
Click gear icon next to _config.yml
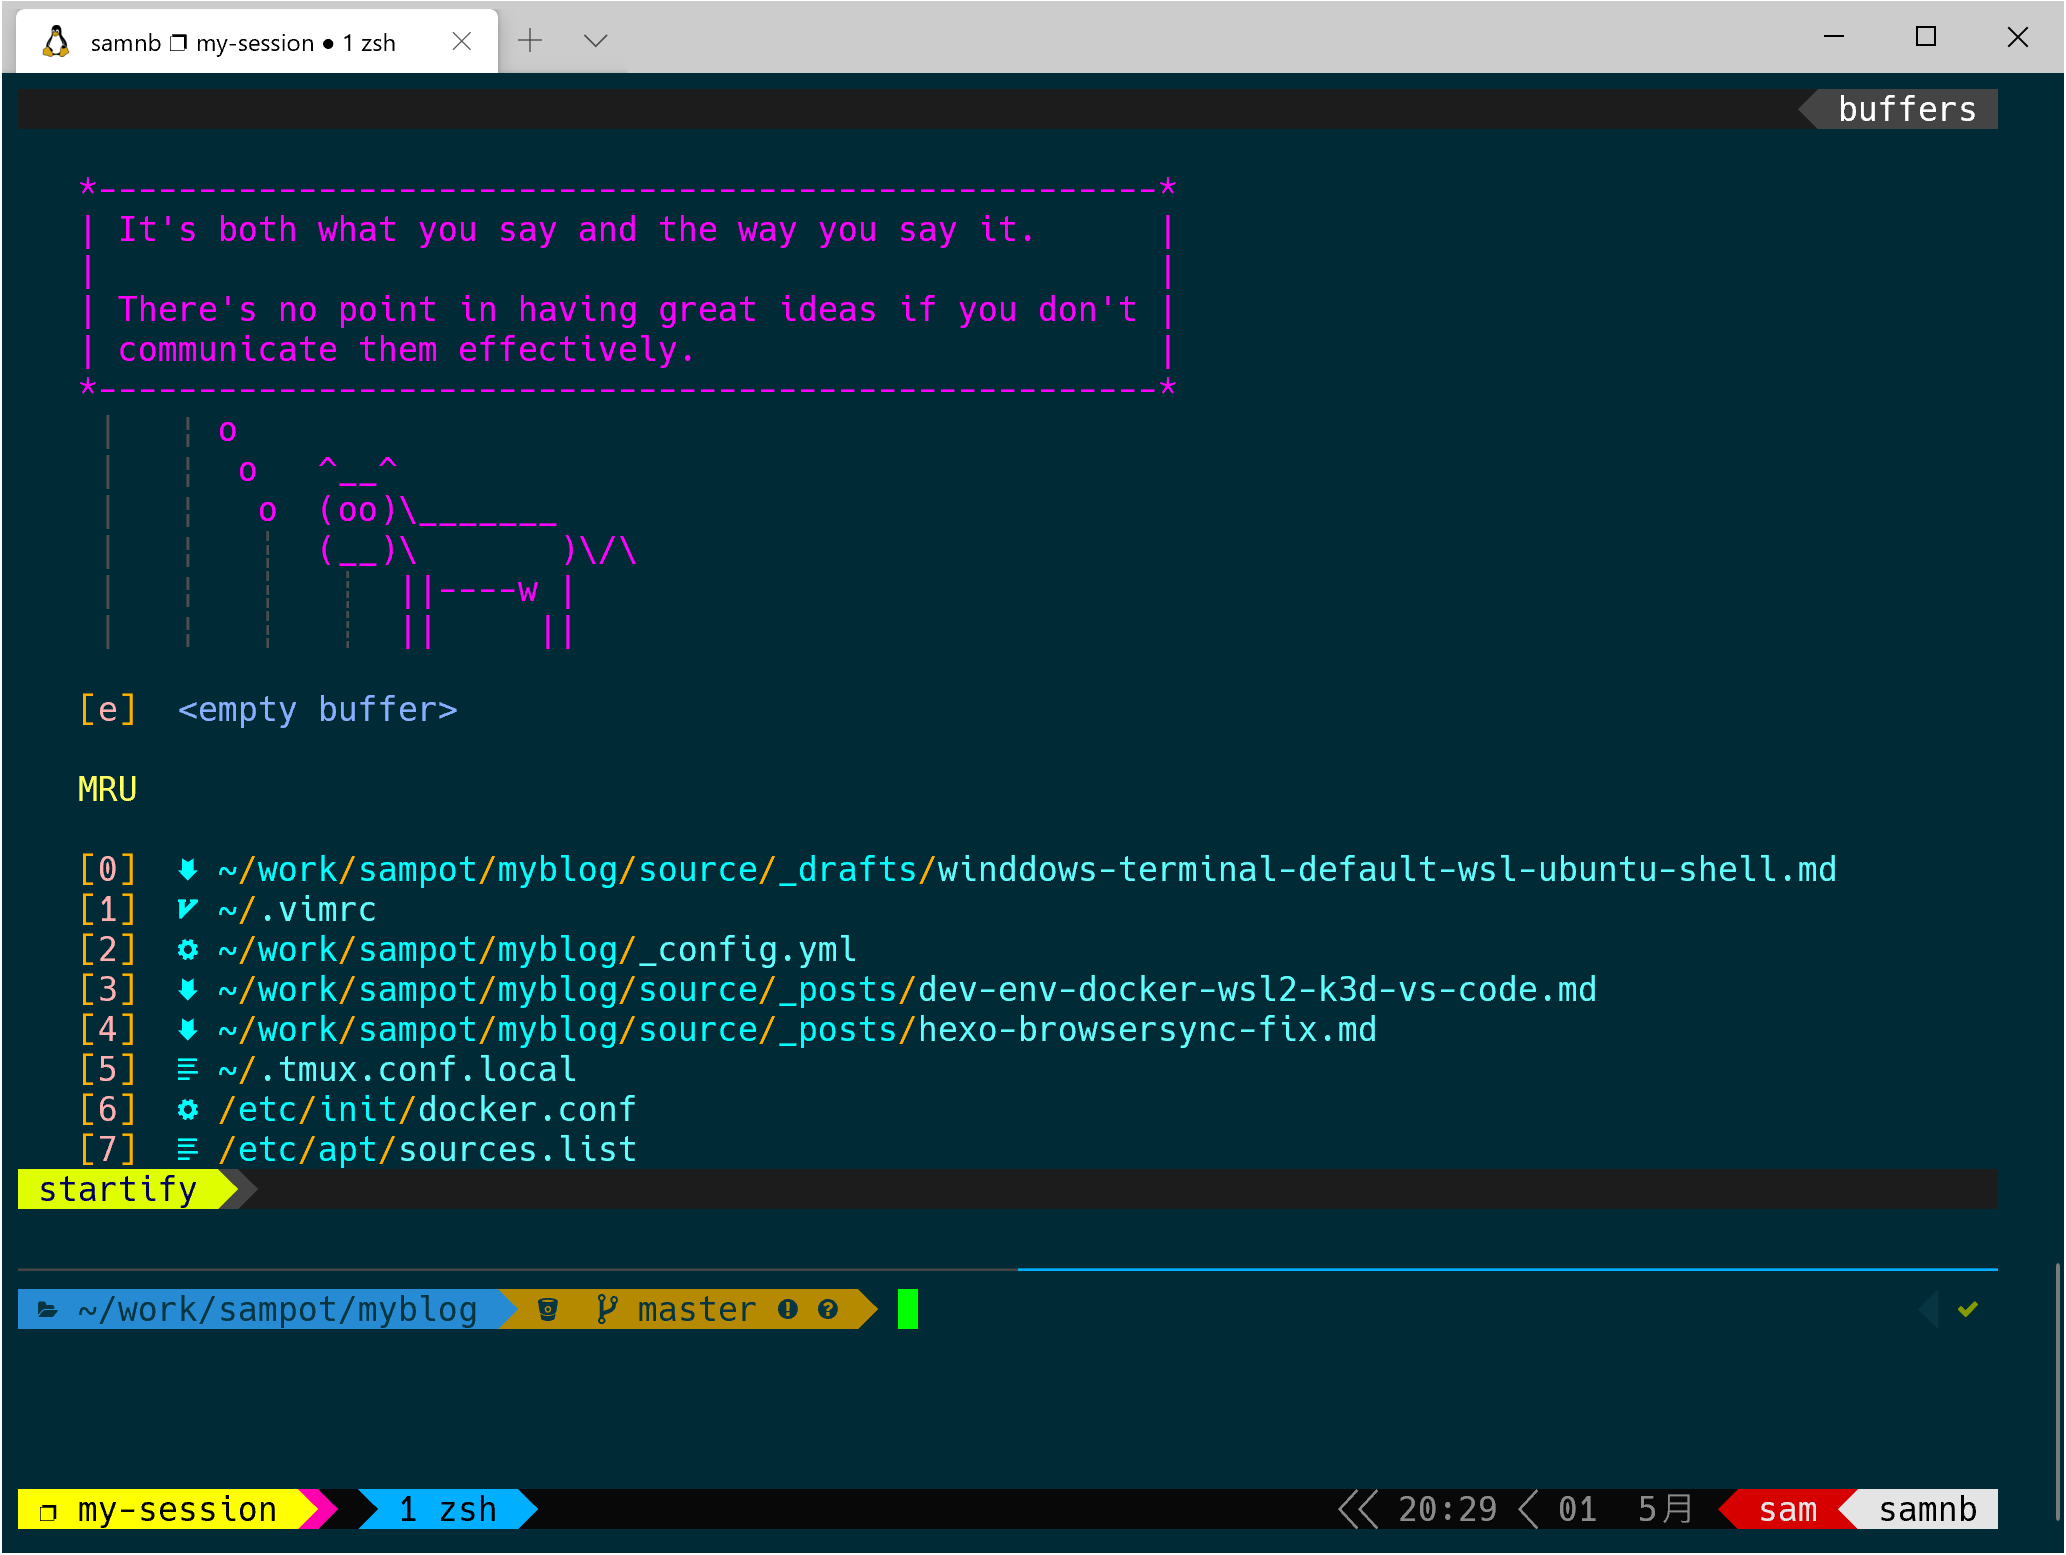[x=187, y=949]
